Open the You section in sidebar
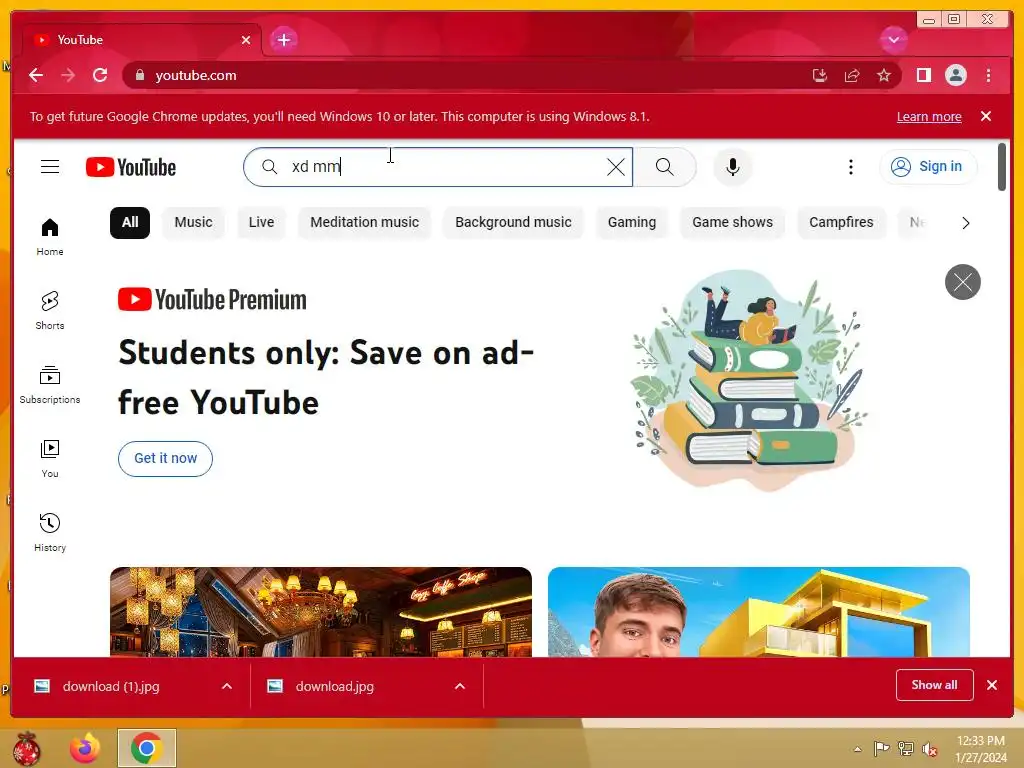1024x768 pixels. 50,458
